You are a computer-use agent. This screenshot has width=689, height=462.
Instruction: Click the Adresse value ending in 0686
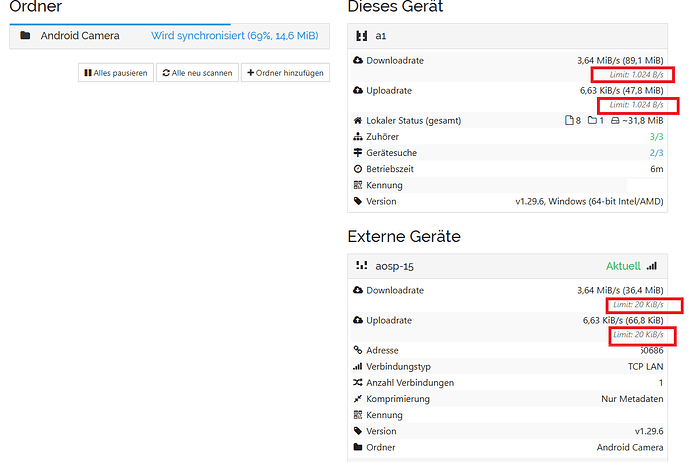pos(652,350)
